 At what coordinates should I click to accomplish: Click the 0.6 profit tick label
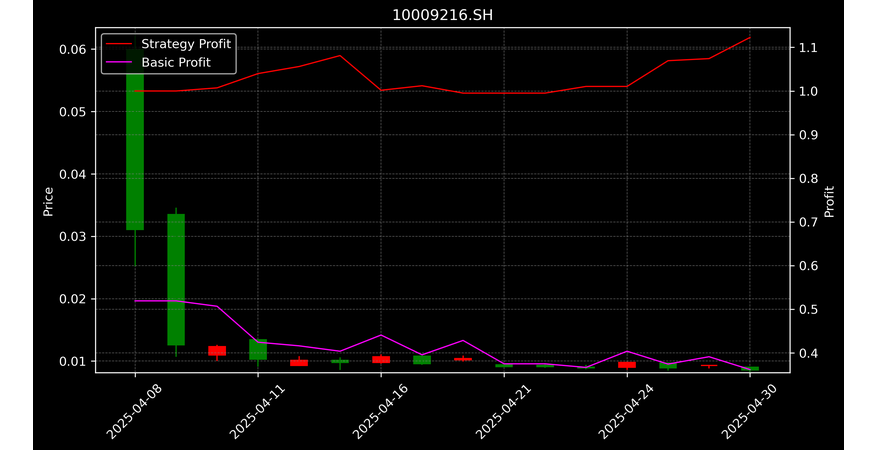pos(807,266)
